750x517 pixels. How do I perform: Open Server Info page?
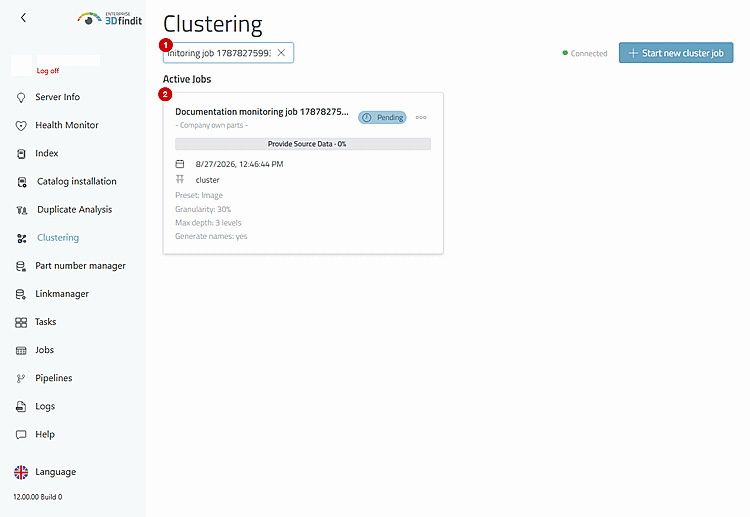[x=57, y=97]
